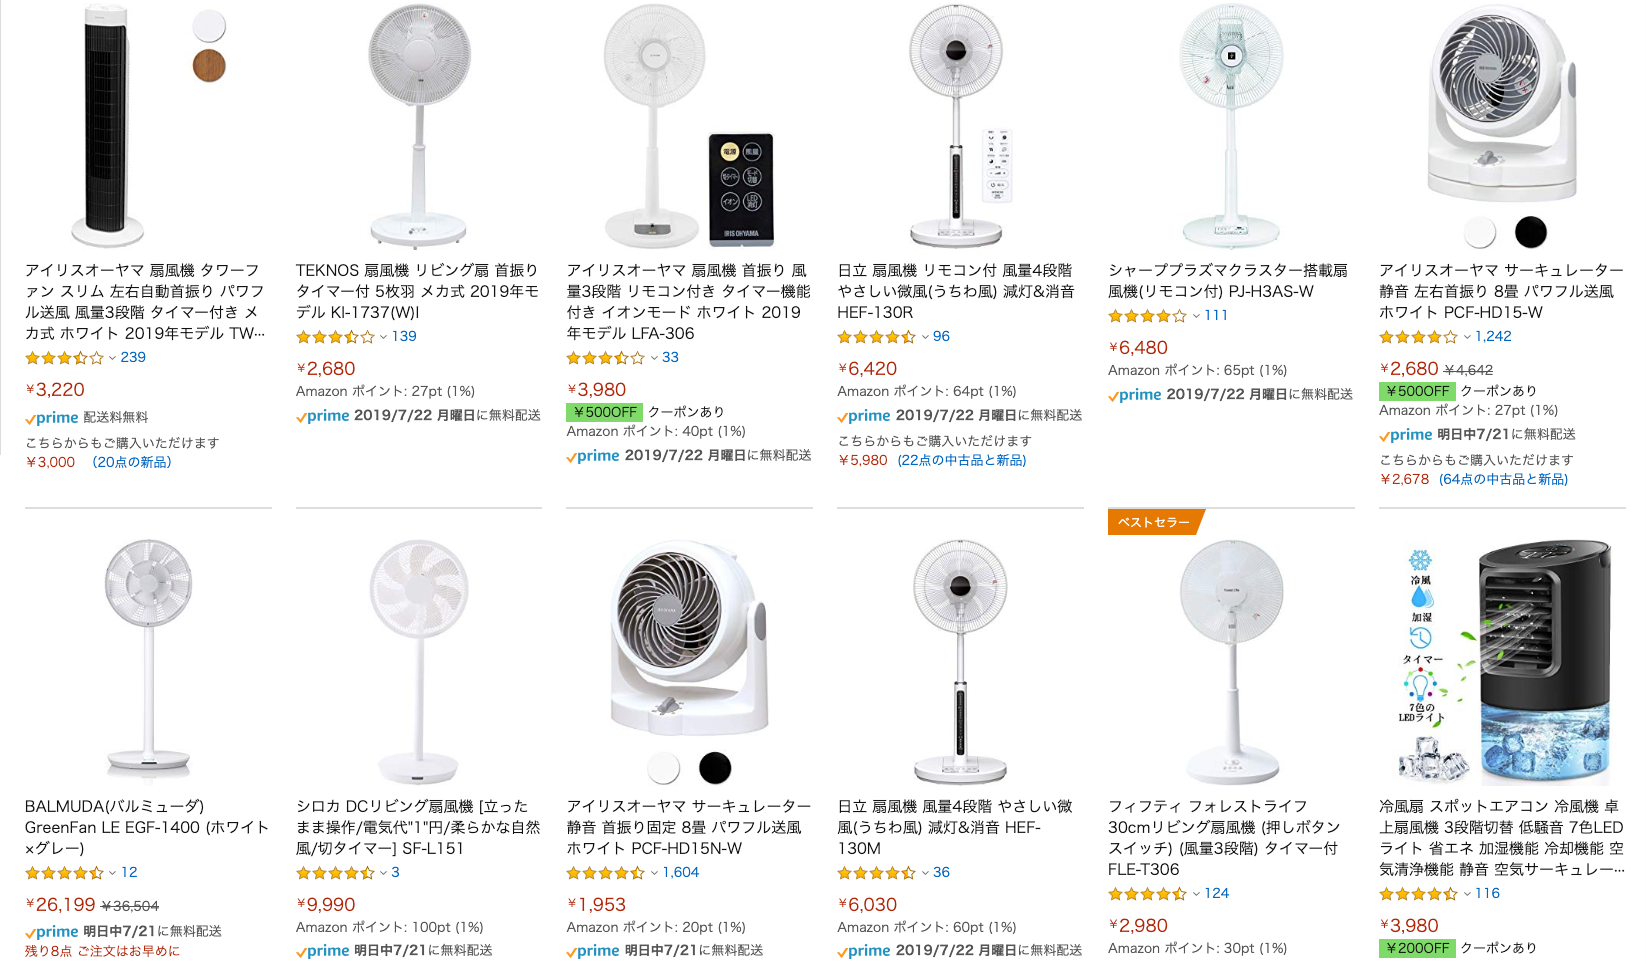Open the 22点の中古品と新品 offers link
Image resolution: width=1646 pixels, height=964 pixels.
pos(962,460)
